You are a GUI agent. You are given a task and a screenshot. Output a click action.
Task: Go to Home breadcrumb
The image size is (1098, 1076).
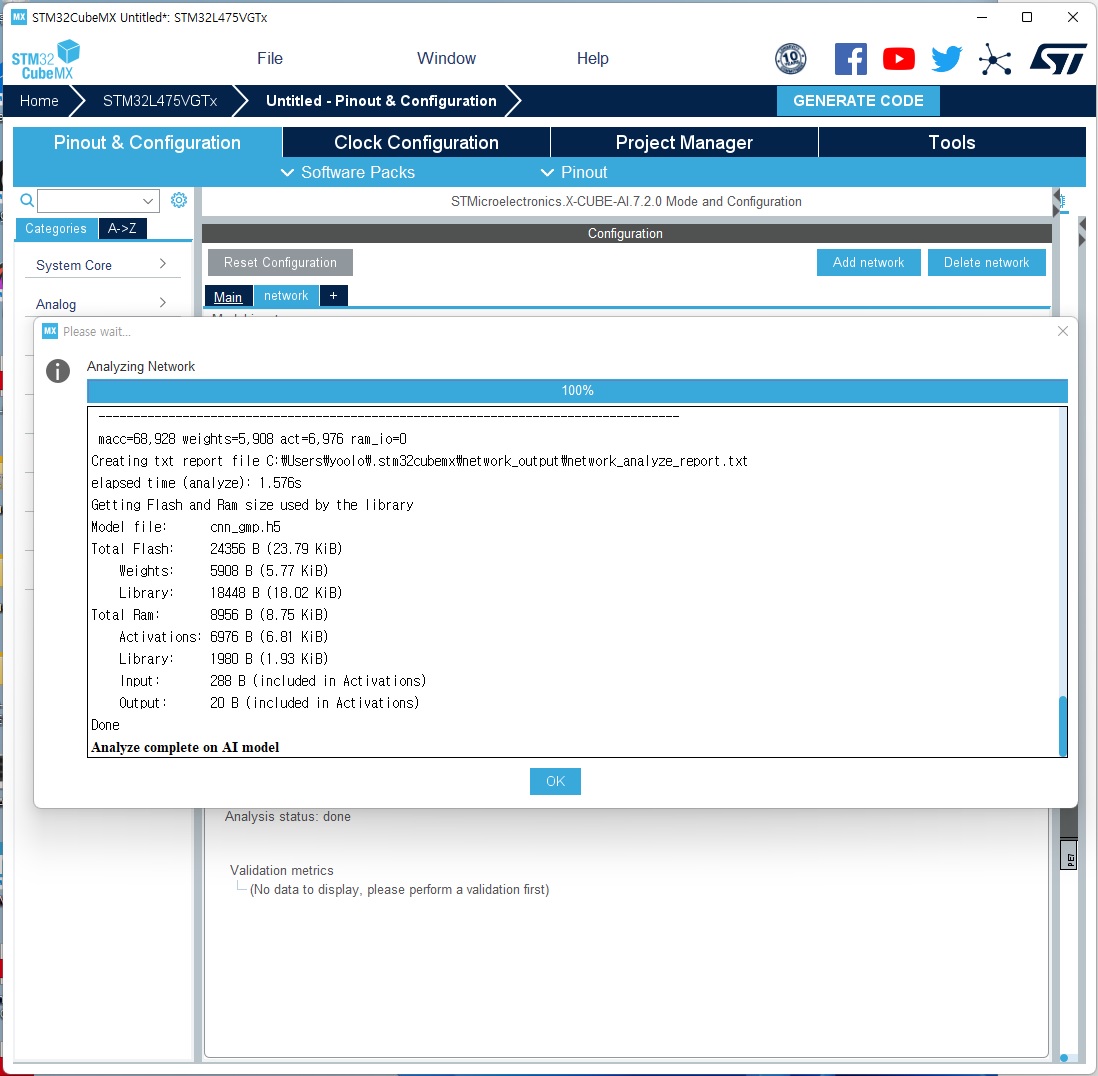click(39, 101)
